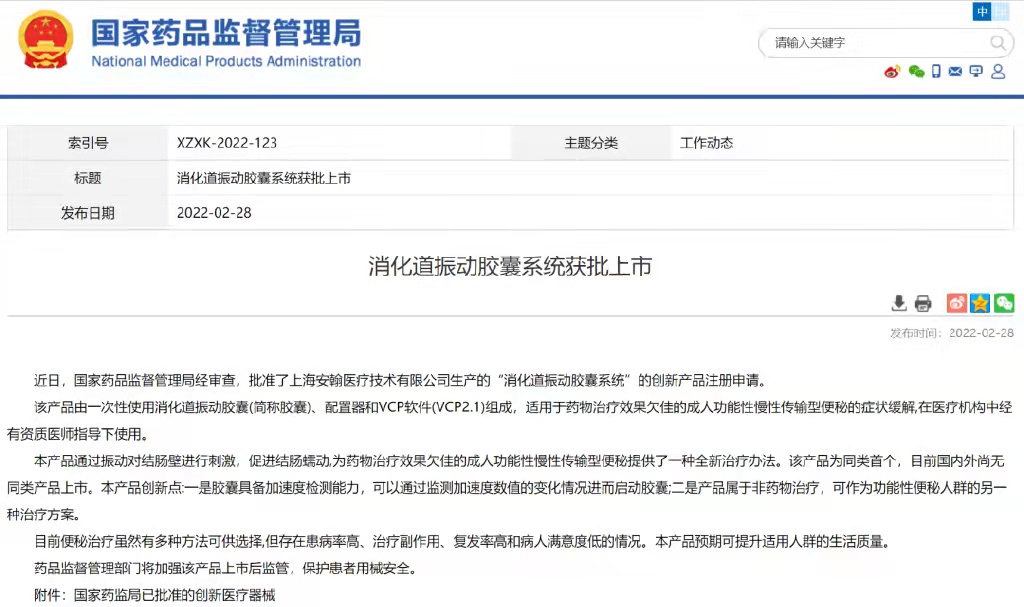Share the article to Weibo
Viewport: 1024px width, 607px height.
[956, 302]
